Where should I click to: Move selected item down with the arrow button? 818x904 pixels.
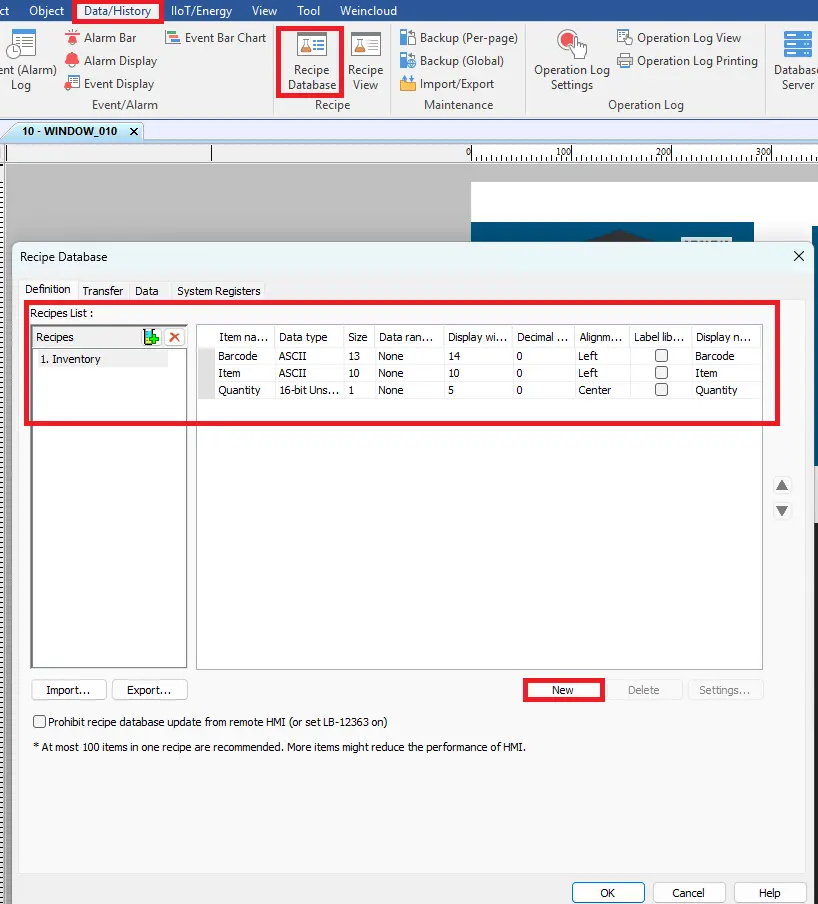782,510
